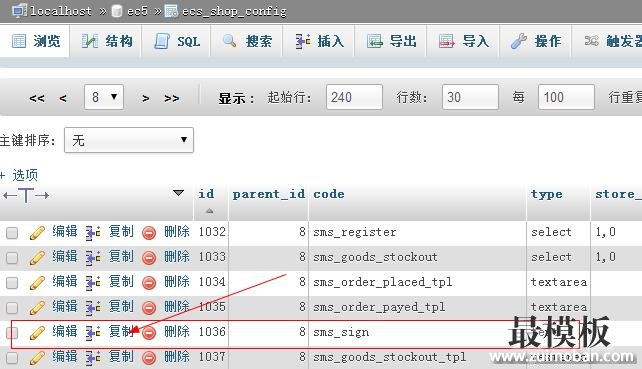Image resolution: width=642 pixels, height=369 pixels.
Task: Tick checkbox for row 1034
Action: click(x=12, y=283)
